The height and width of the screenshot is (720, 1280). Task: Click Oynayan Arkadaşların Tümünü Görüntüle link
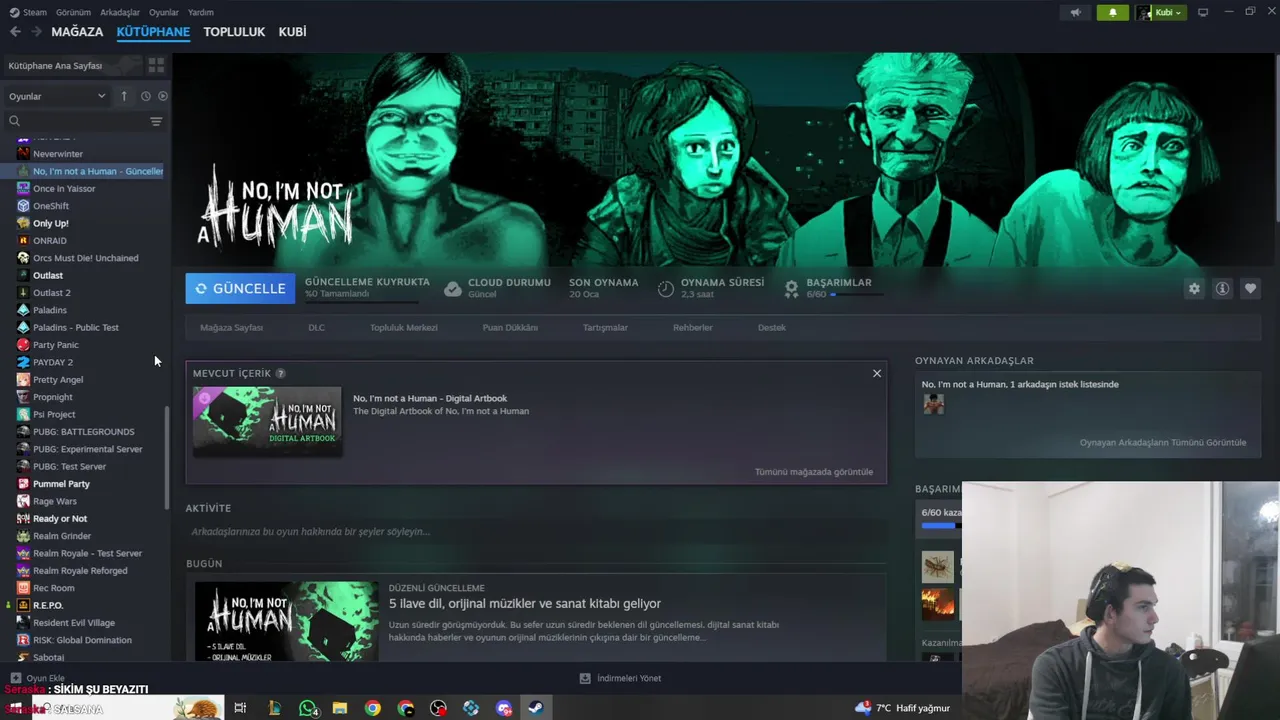pyautogui.click(x=1163, y=442)
